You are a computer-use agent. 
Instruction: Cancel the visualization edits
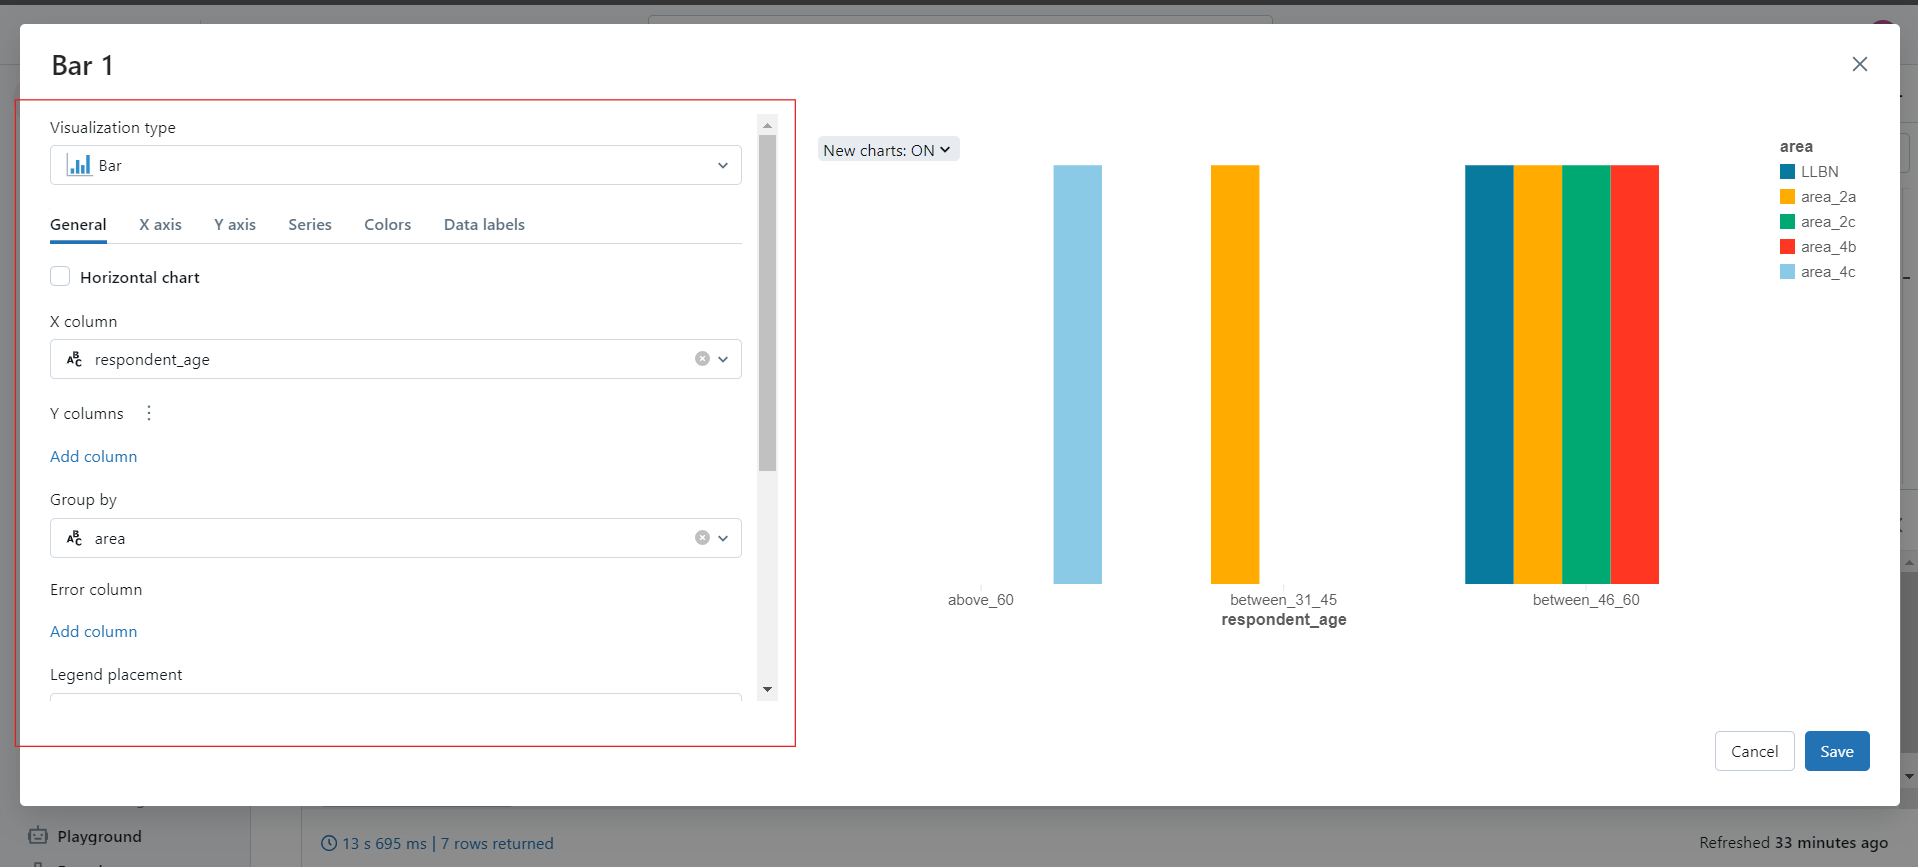[1754, 751]
